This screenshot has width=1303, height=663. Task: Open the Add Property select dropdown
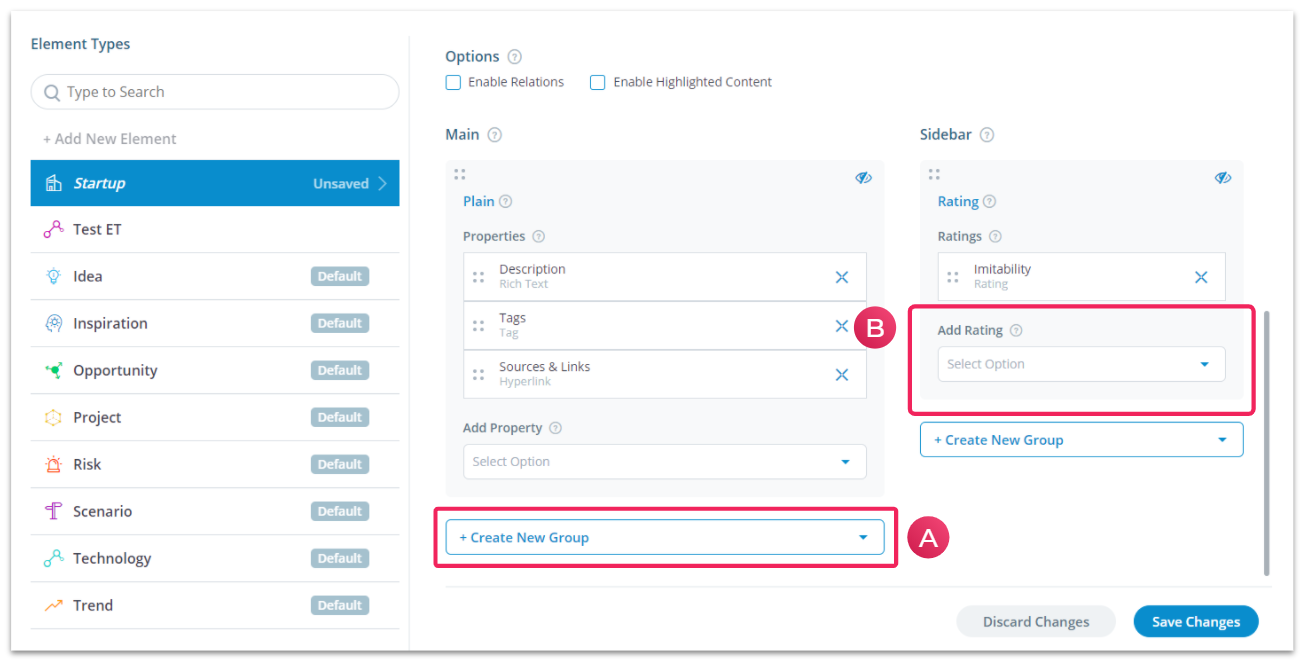click(665, 462)
